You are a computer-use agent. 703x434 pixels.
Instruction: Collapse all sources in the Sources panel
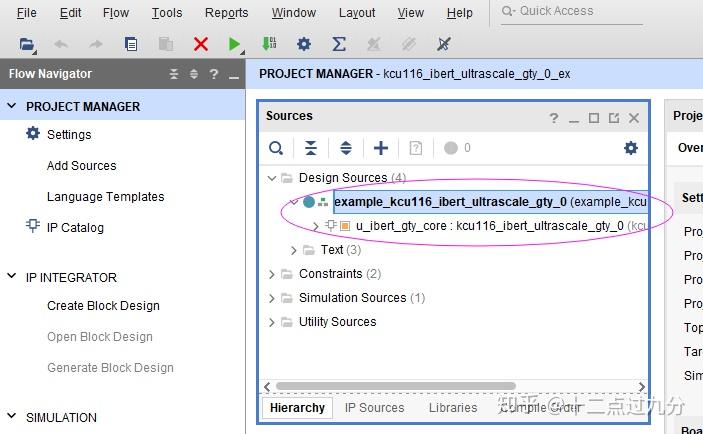[x=311, y=148]
